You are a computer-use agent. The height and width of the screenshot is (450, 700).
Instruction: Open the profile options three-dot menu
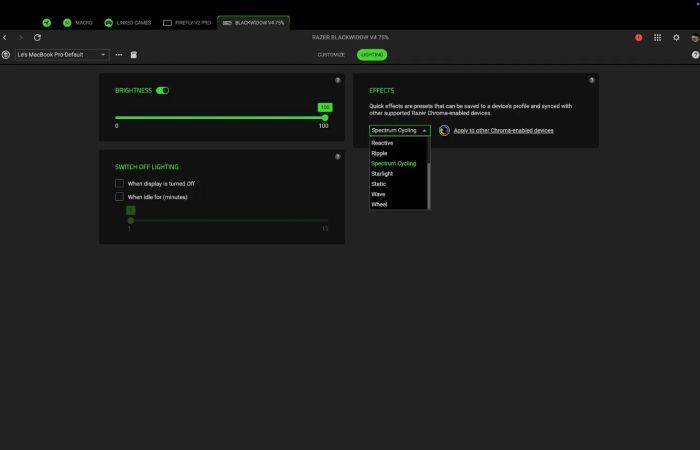(x=119, y=54)
